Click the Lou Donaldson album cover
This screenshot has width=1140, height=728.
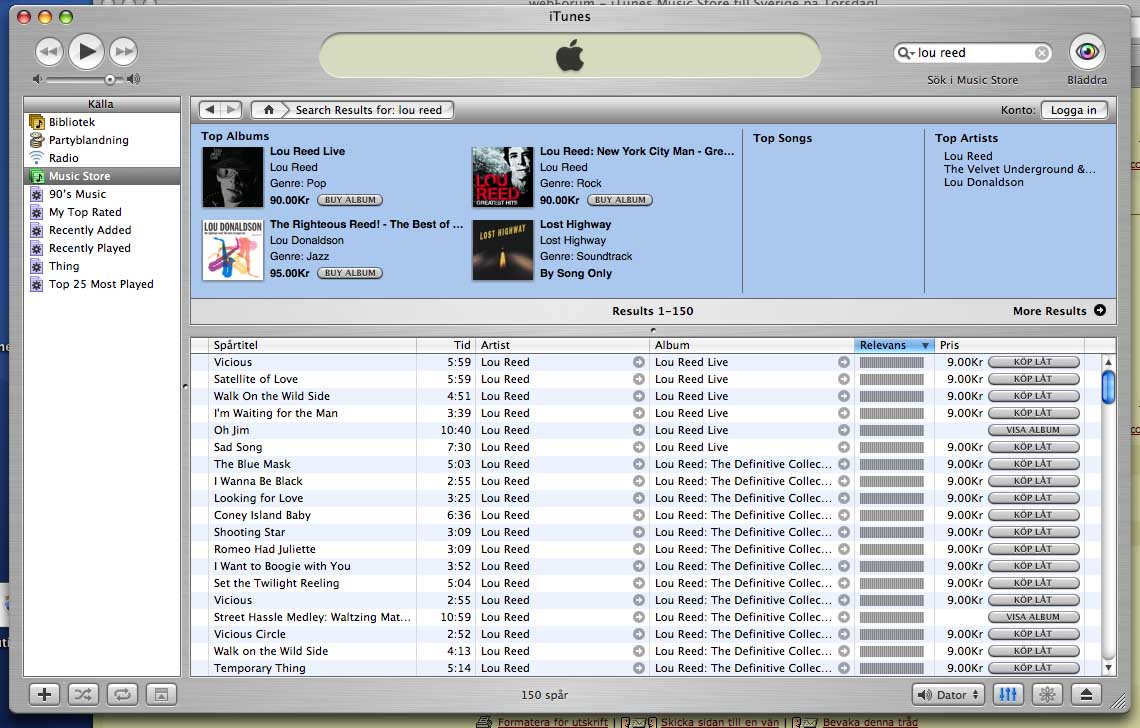click(x=232, y=250)
